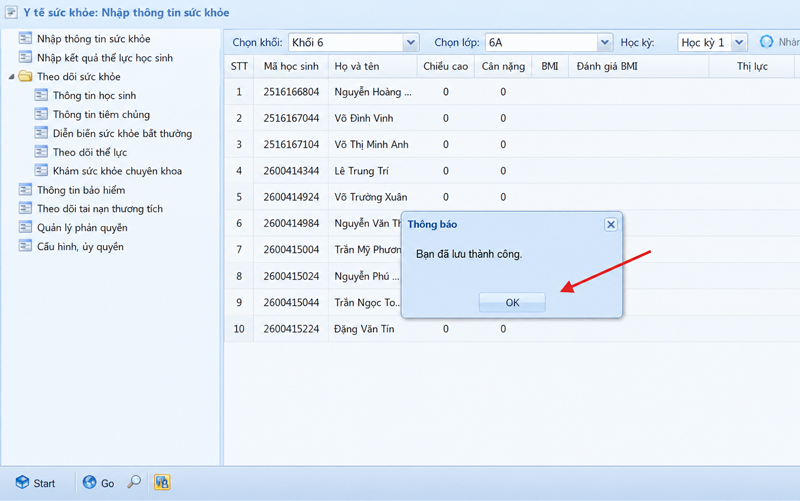The image size is (800, 501).
Task: Click the Đánh giá BMI column header
Action: point(638,66)
